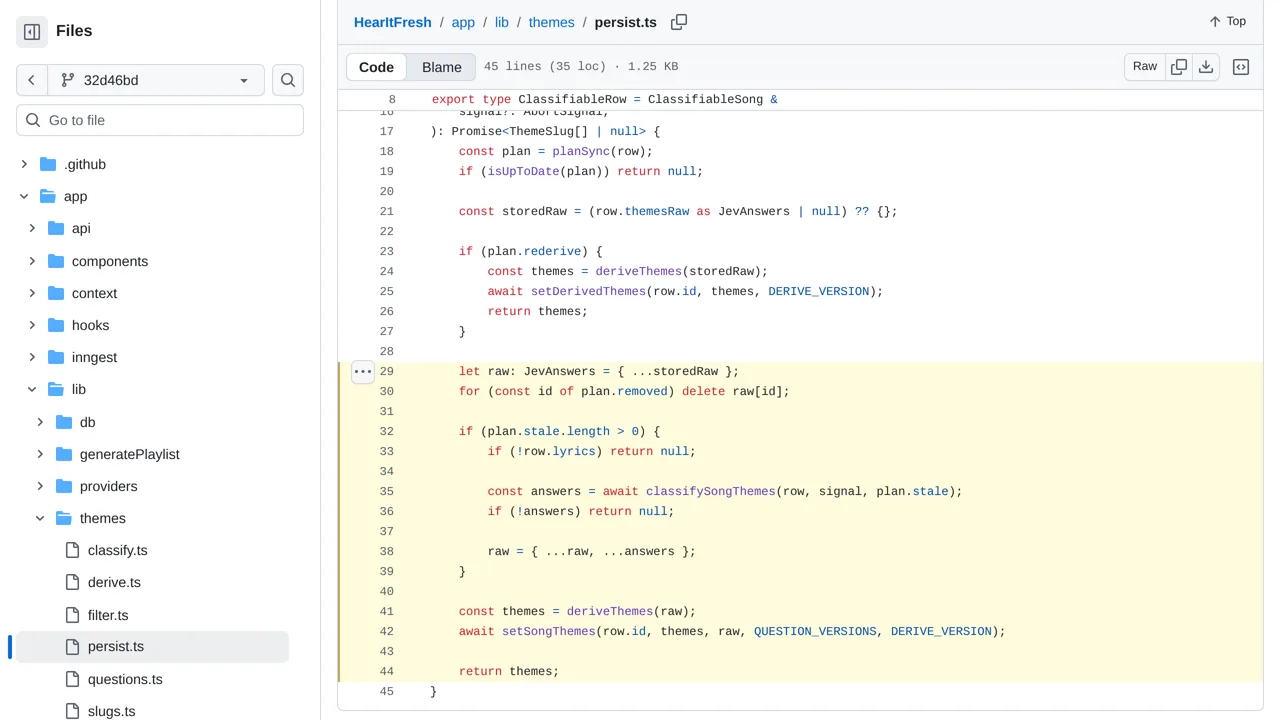Switch to the Blame tab
The width and height of the screenshot is (1280, 720).
point(441,67)
